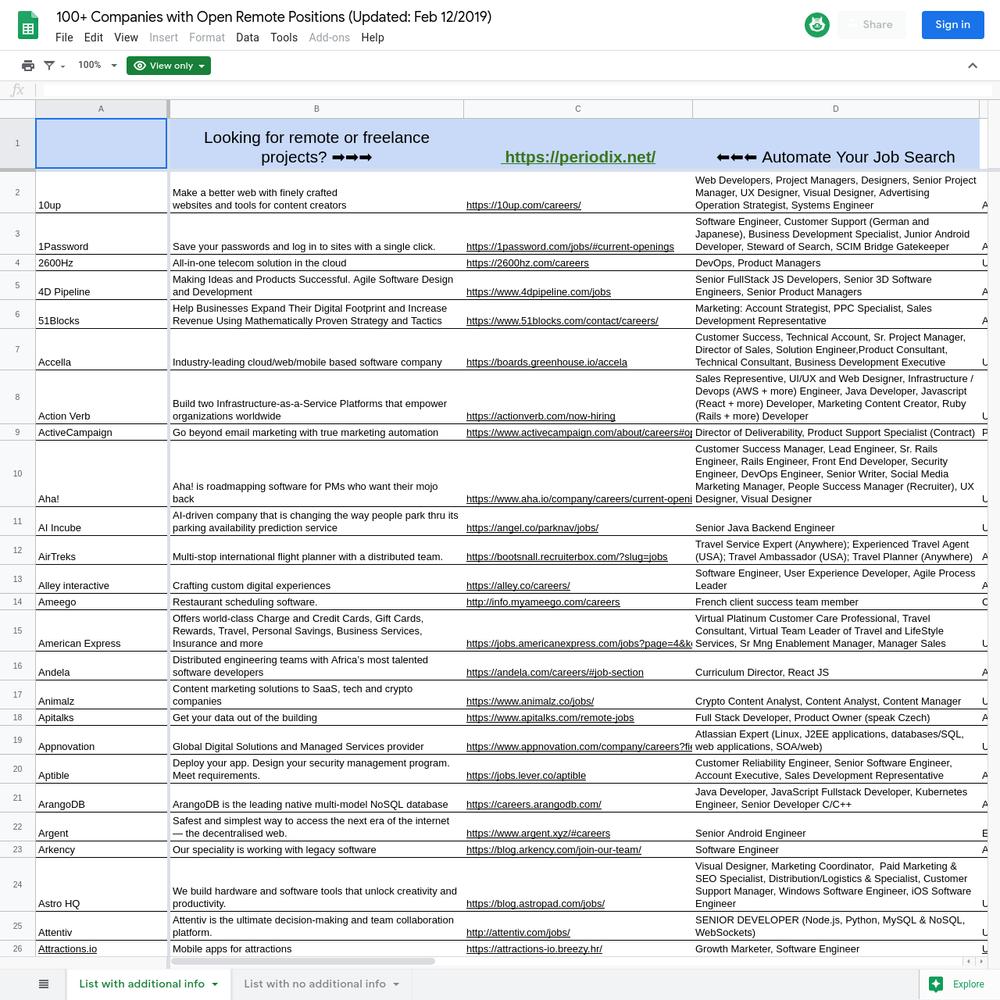This screenshot has width=1000, height=1000.
Task: Open the actionverb.com now-hiring link
Action: (x=541, y=416)
